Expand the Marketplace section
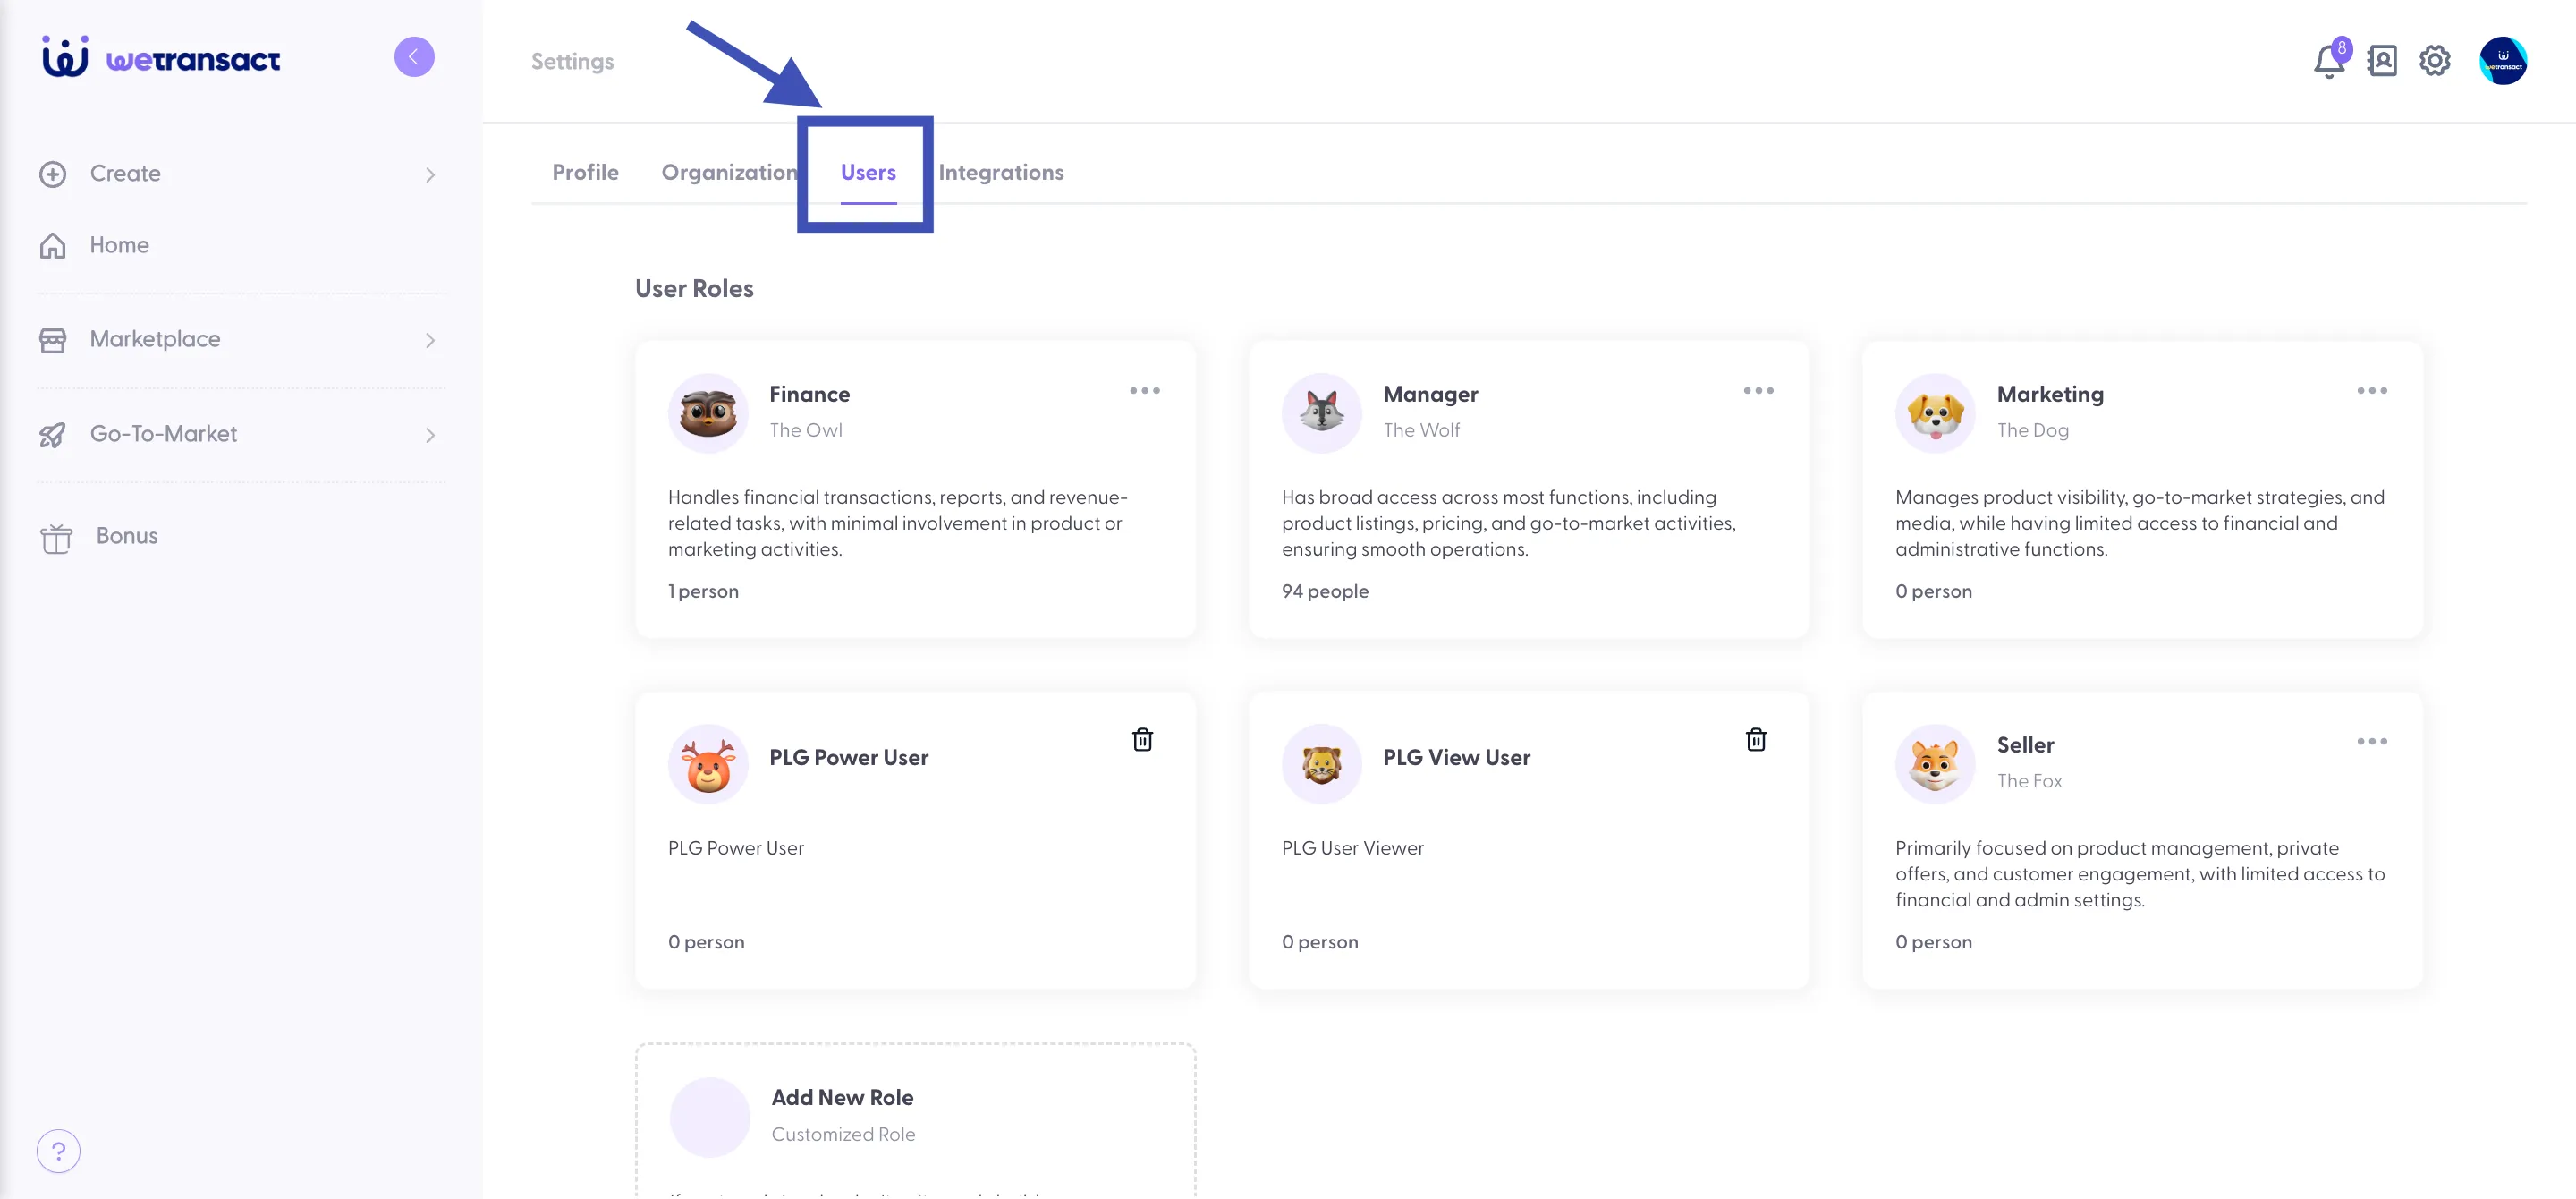This screenshot has width=2576, height=1199. click(240, 340)
